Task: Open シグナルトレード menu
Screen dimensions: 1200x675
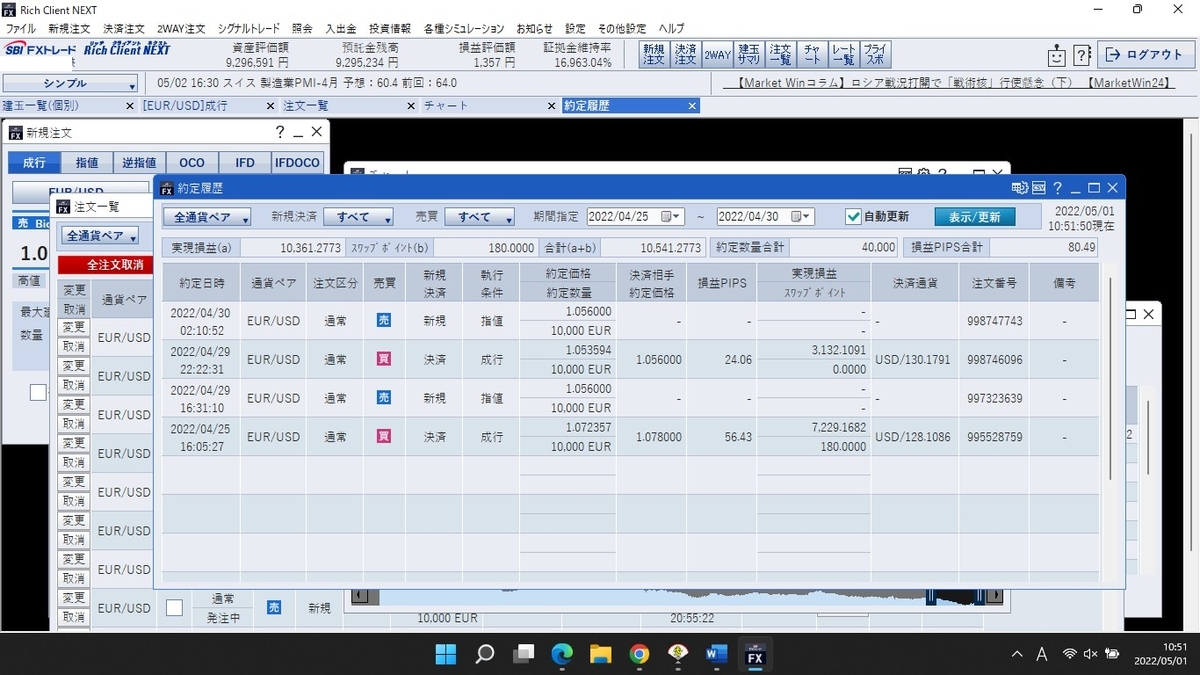Action: point(247,29)
